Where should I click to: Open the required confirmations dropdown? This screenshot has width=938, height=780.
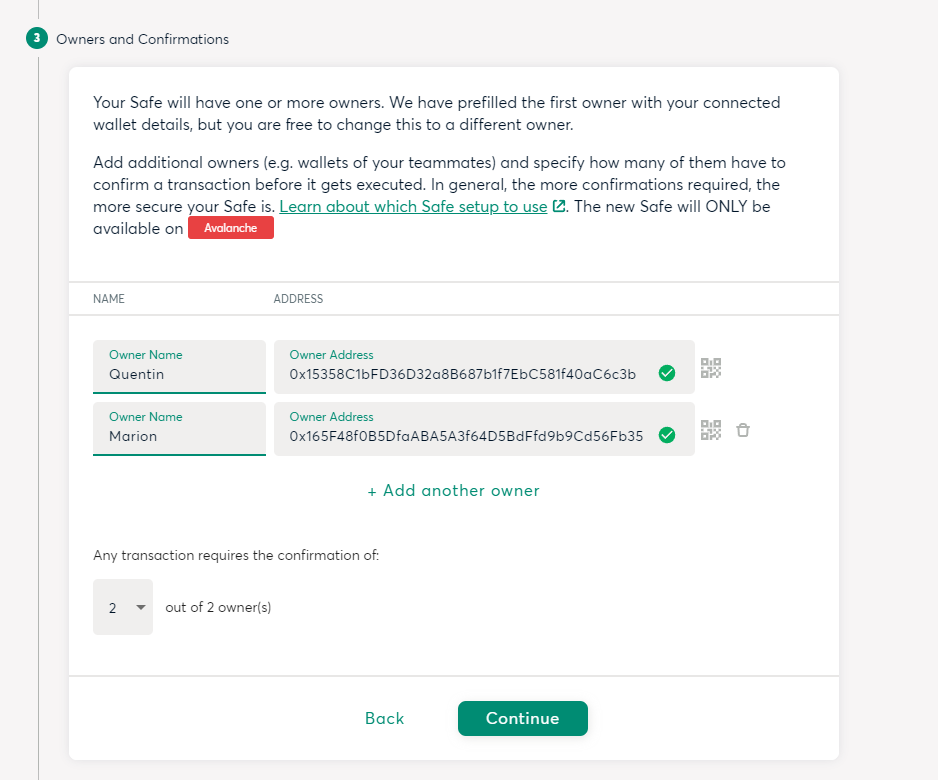point(122,607)
